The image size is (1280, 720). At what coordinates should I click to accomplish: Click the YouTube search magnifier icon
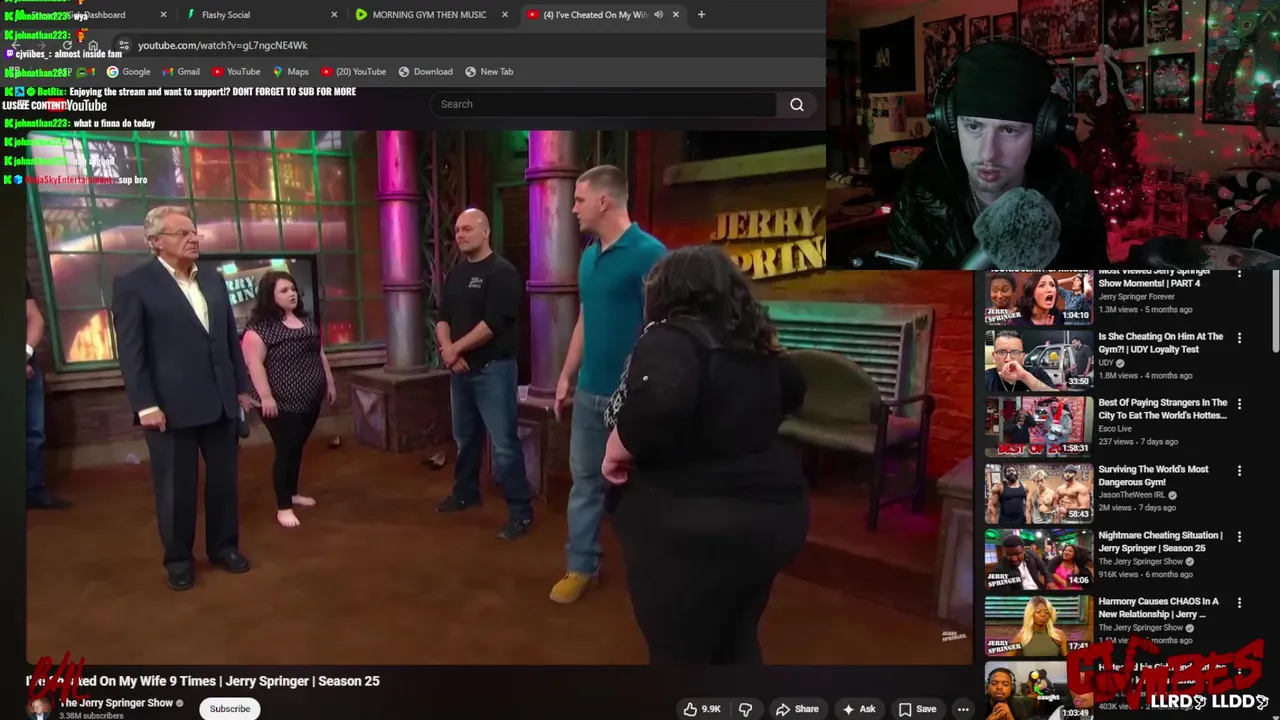click(797, 104)
